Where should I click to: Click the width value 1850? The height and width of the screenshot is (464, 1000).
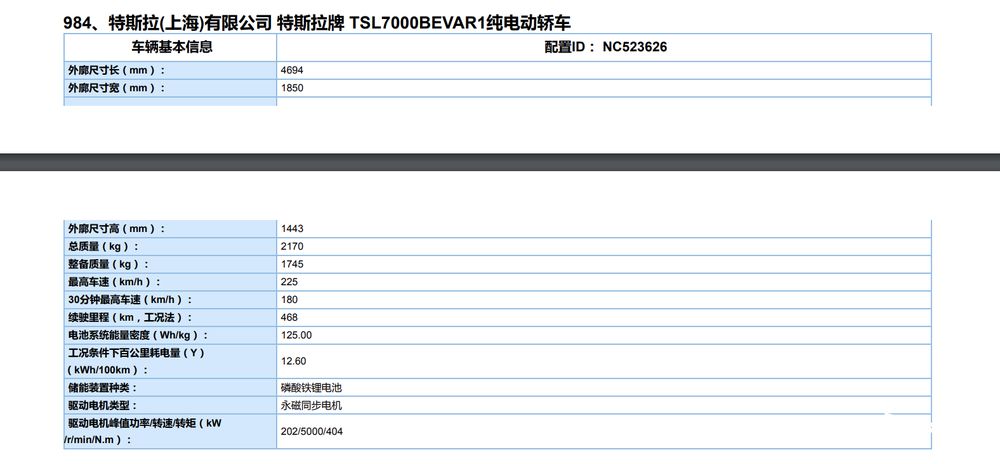tap(292, 88)
